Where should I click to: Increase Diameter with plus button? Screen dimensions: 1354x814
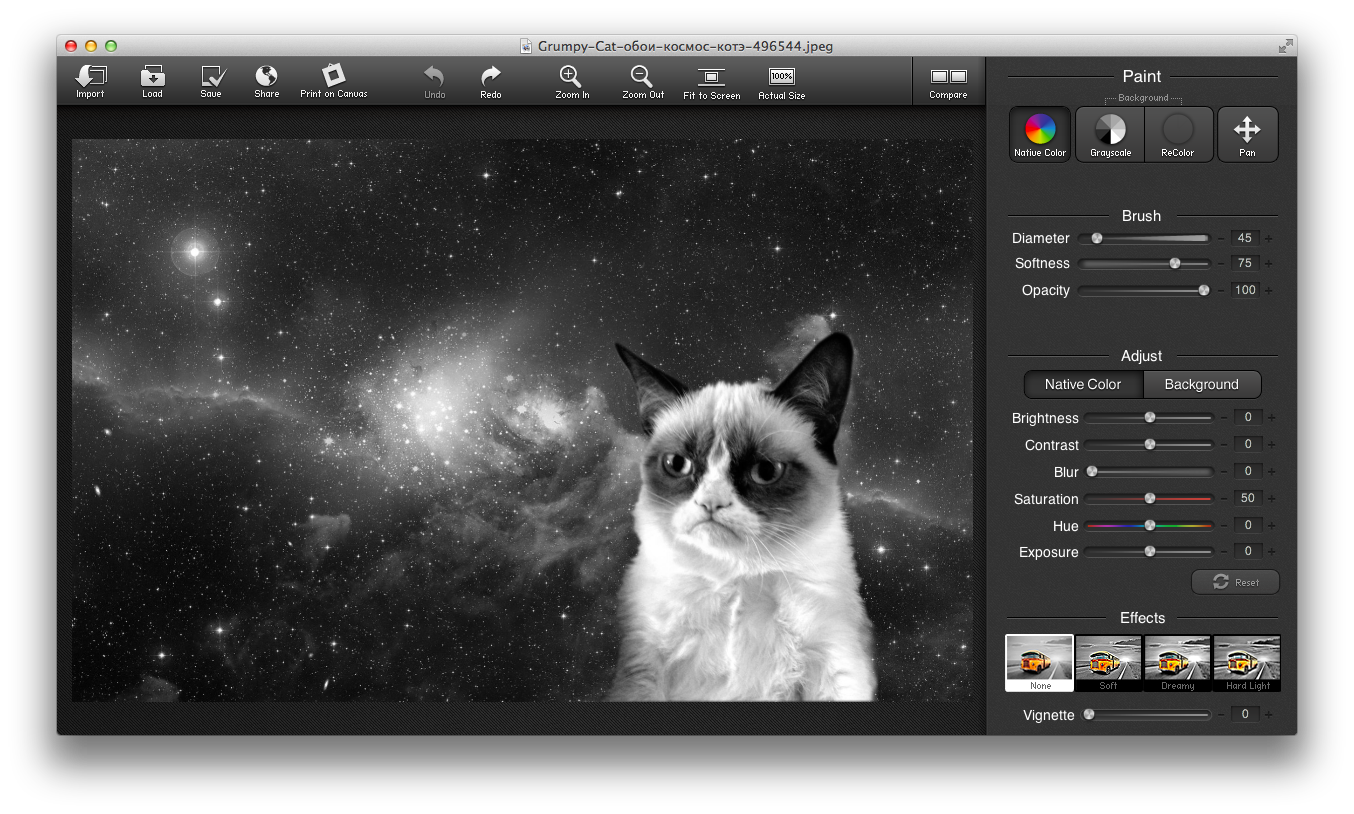1269,239
